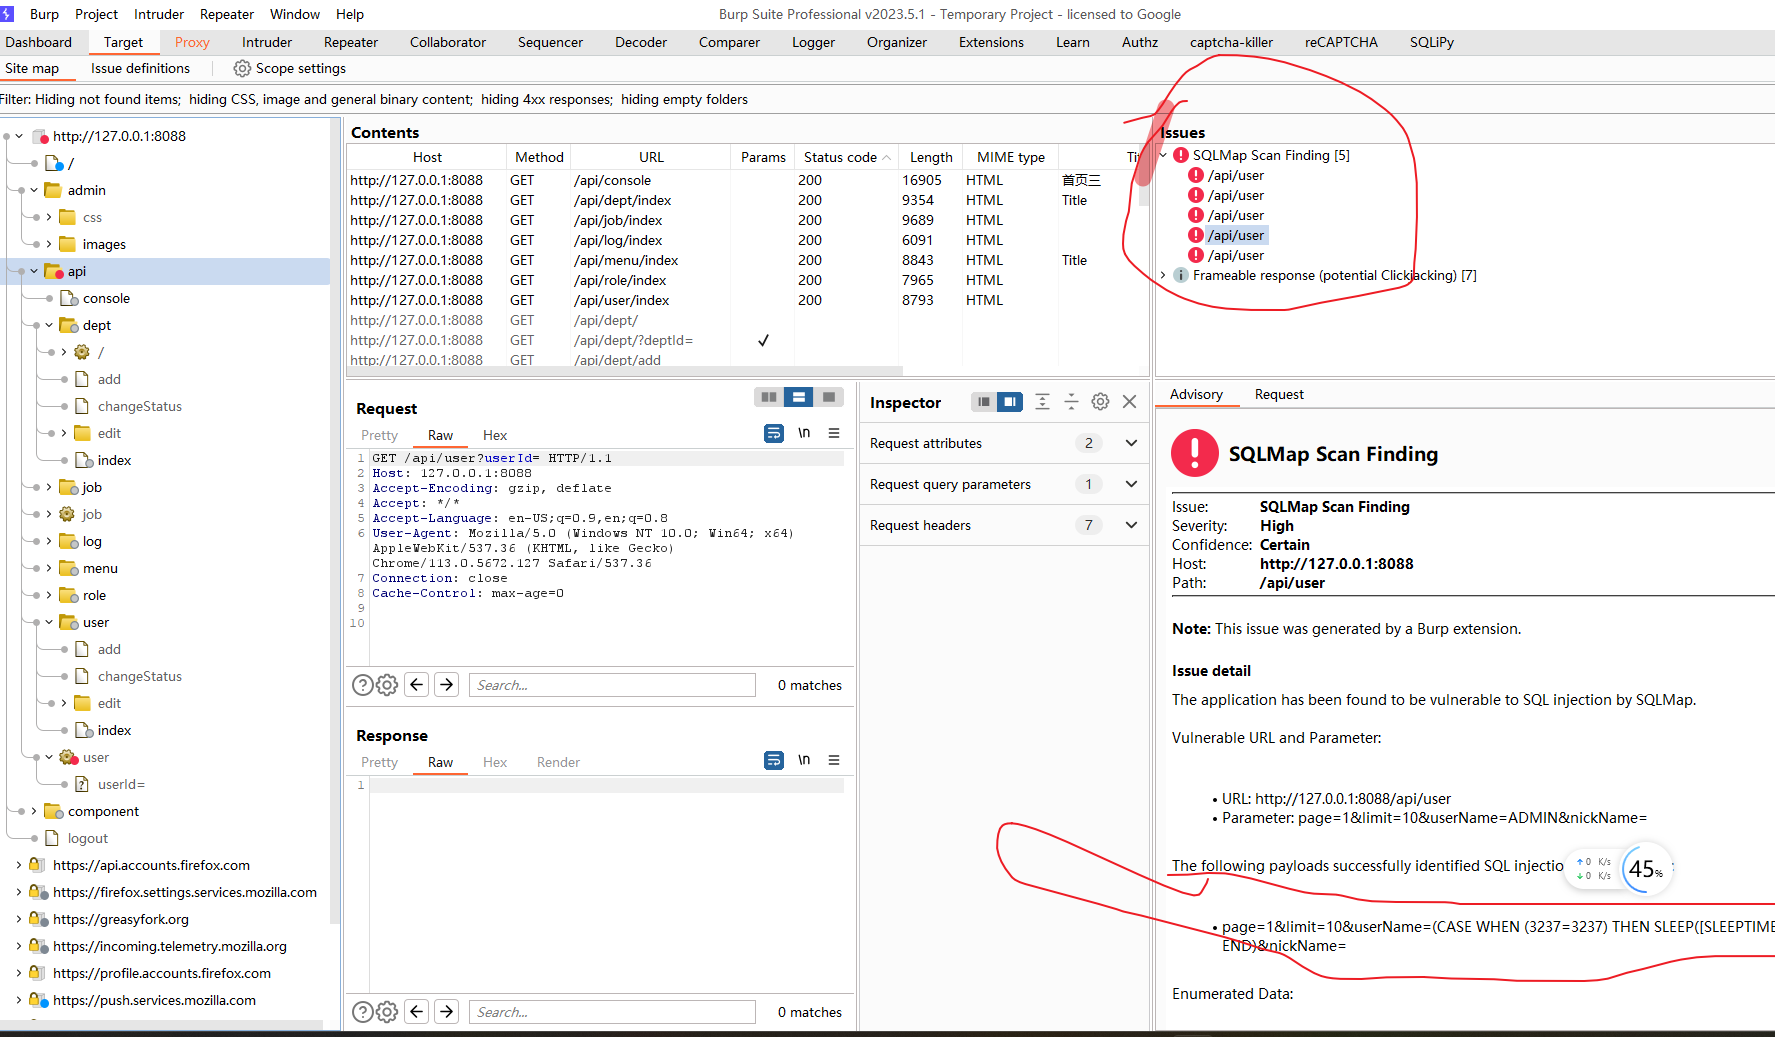Open Response search settings gear

[387, 1012]
